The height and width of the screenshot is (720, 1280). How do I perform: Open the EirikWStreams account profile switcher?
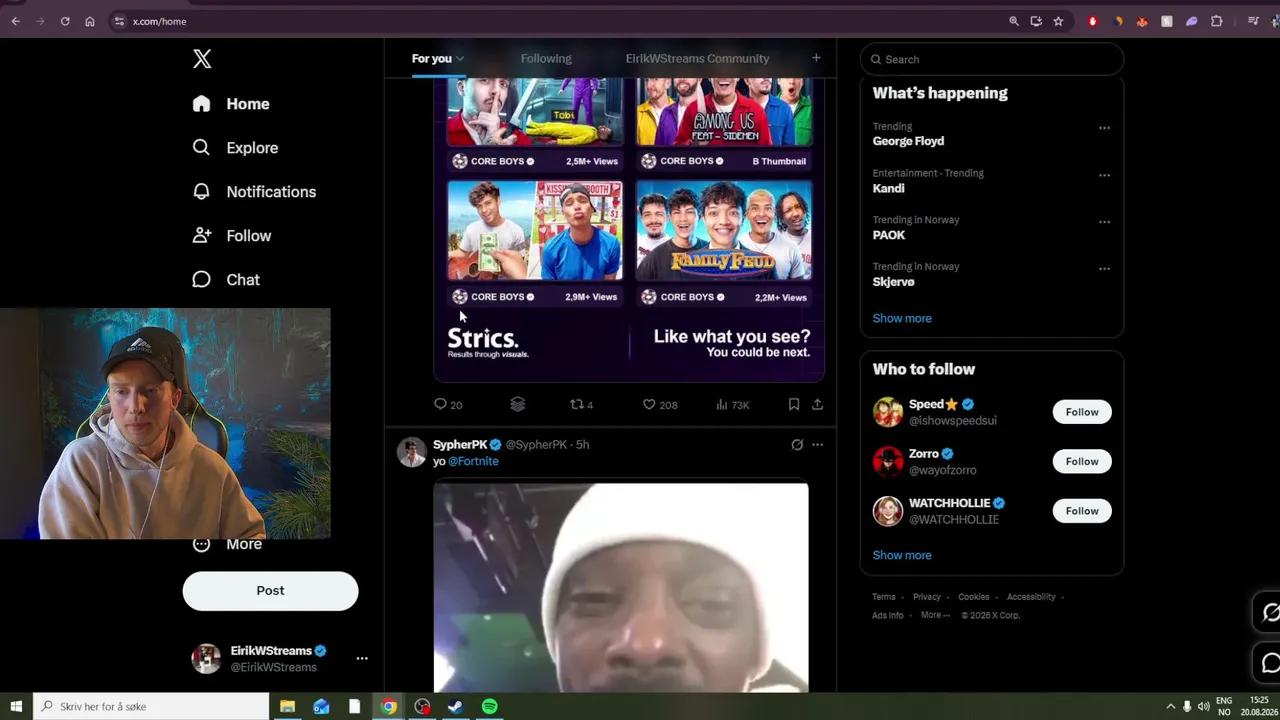pos(279,658)
